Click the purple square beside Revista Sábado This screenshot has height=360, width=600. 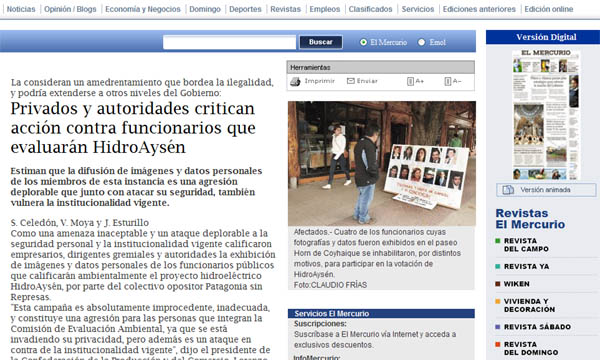click(497, 327)
